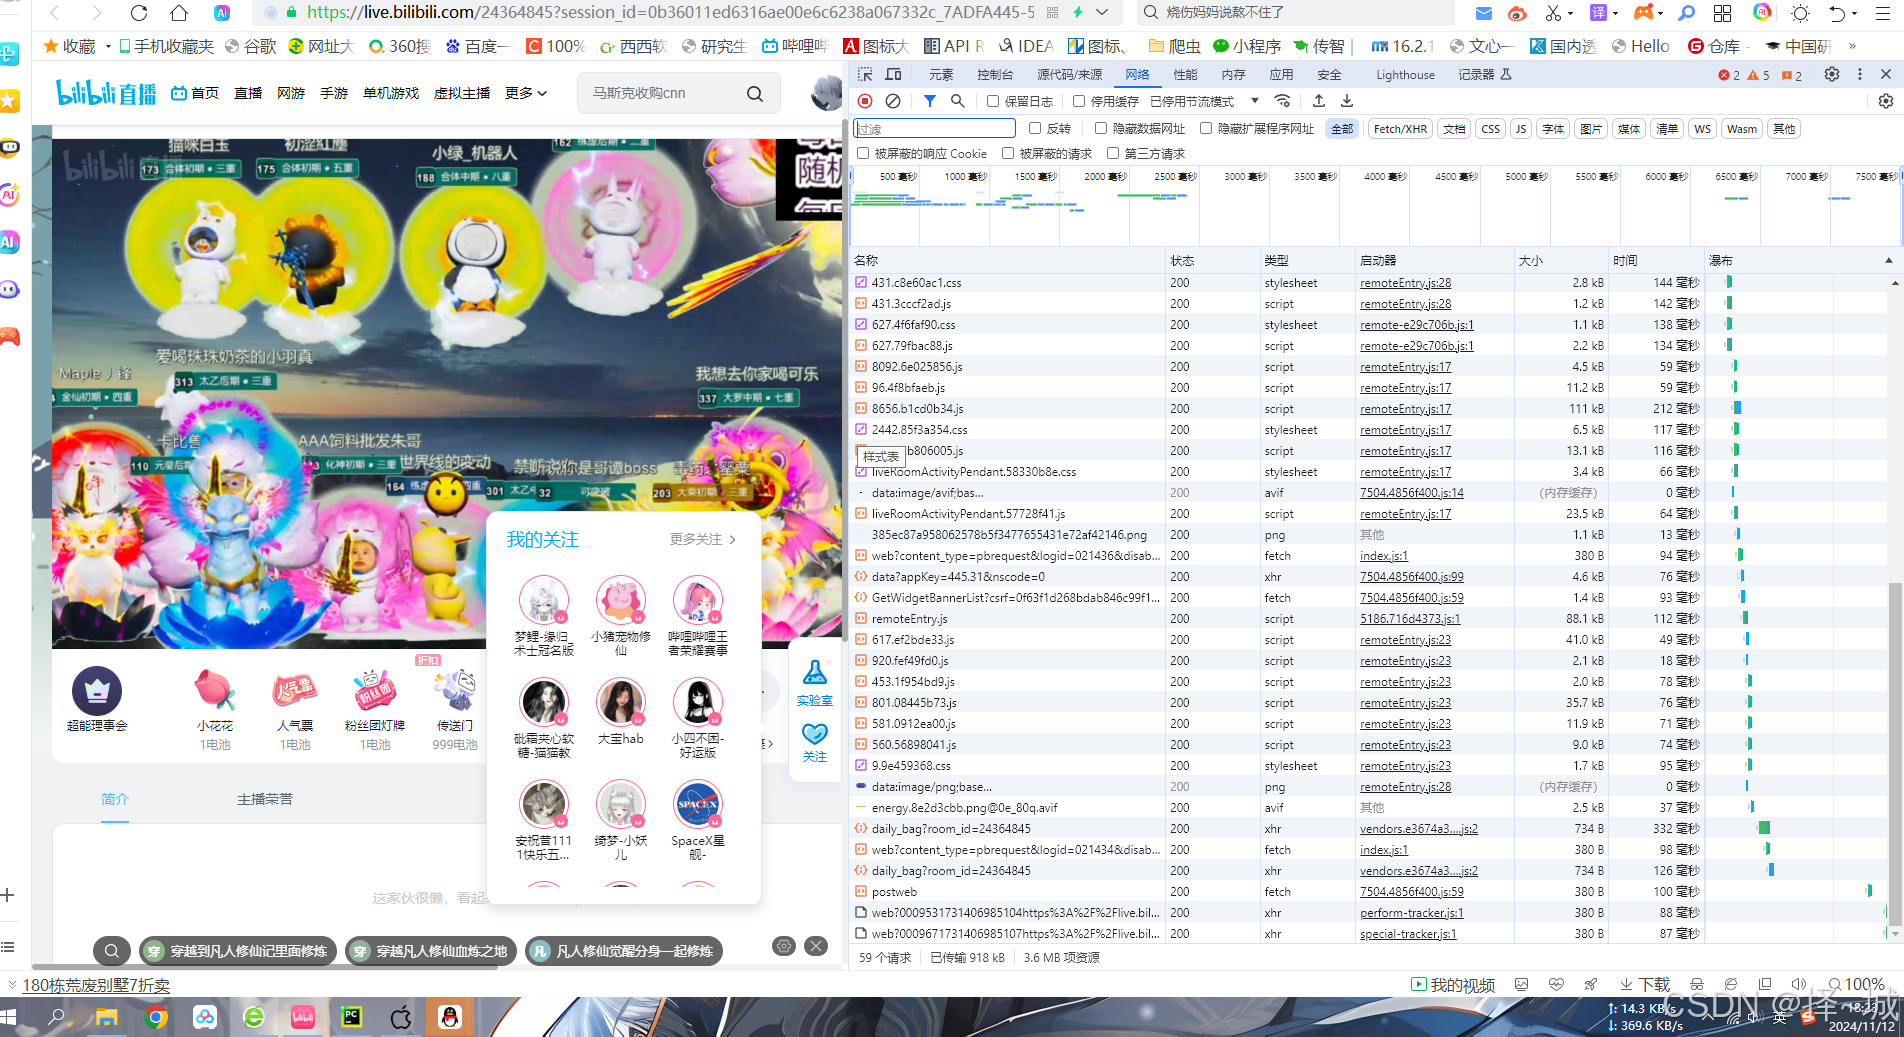Switch to the 源代码/来源 tab
Viewport: 1904px width, 1037px height.
click(x=1069, y=75)
